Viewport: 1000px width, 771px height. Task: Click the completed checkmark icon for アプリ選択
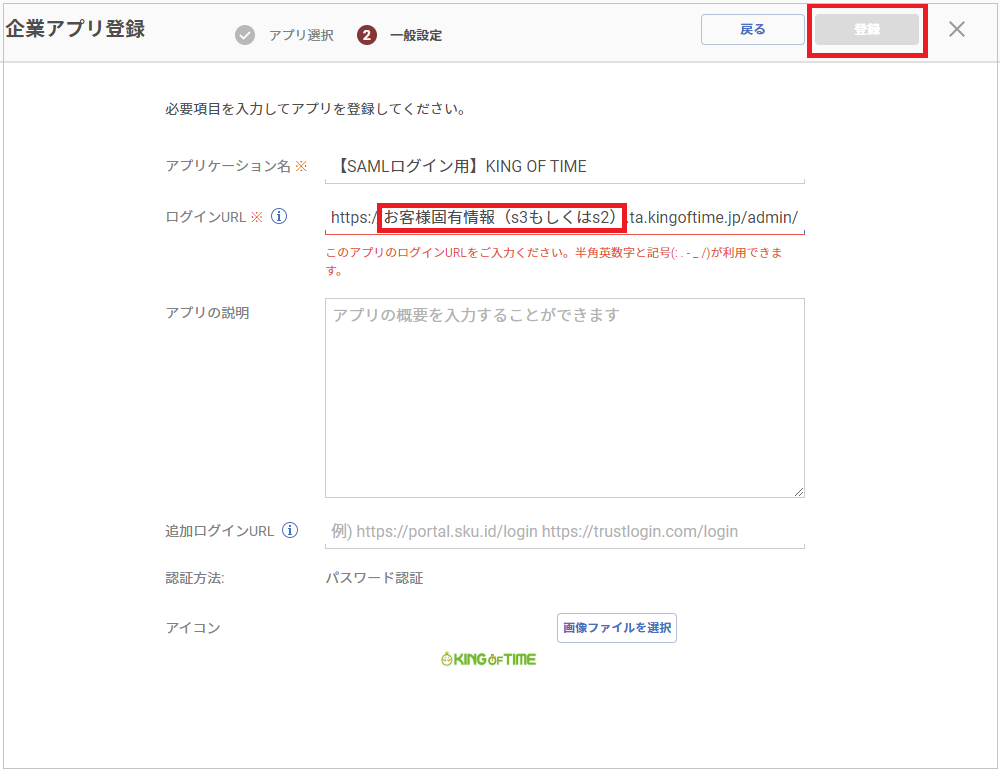tap(245, 35)
